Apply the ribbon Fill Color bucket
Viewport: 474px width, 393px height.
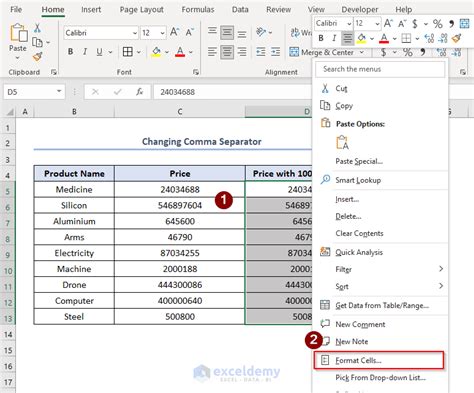(156, 52)
